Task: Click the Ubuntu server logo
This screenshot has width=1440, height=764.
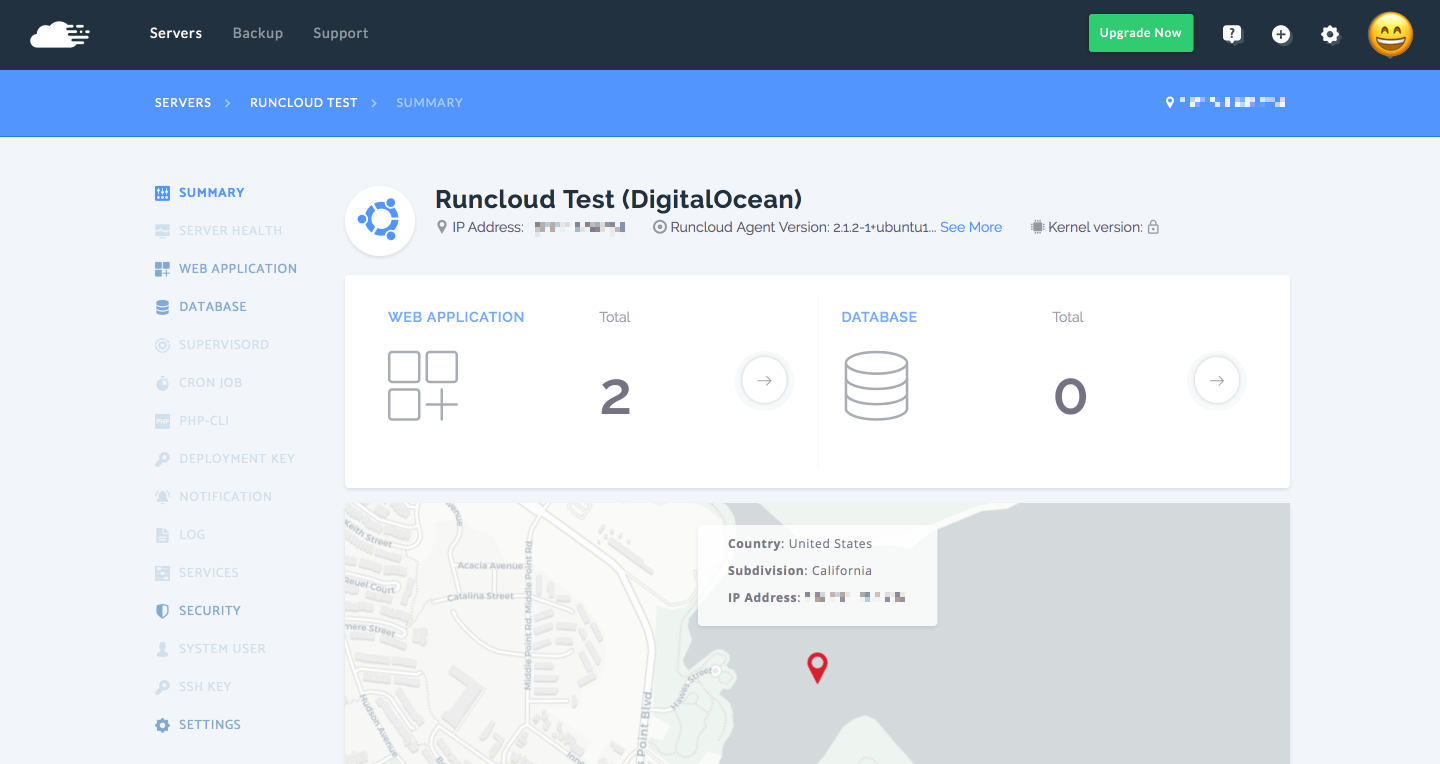Action: click(x=380, y=221)
